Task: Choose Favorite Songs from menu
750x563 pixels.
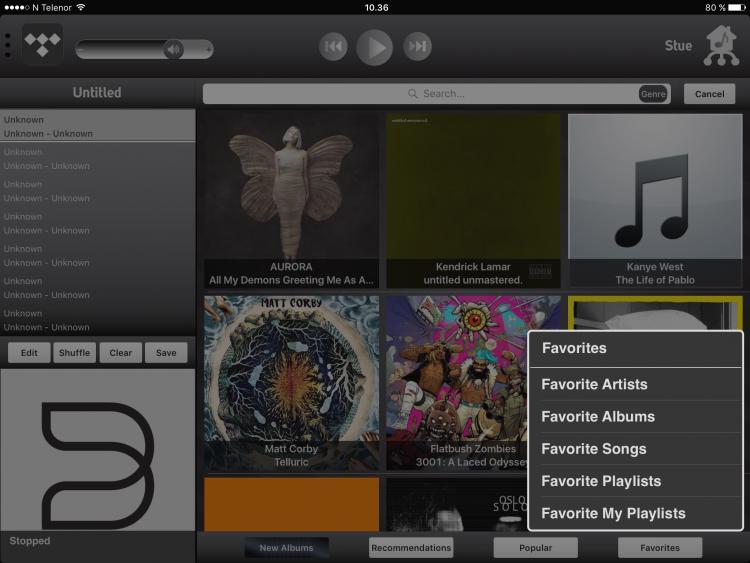Action: (636, 449)
